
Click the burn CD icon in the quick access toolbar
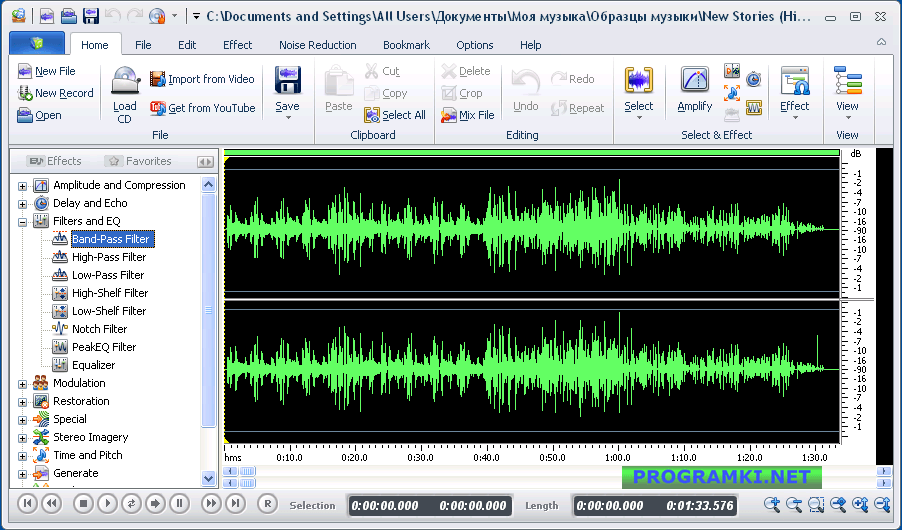pos(157,16)
